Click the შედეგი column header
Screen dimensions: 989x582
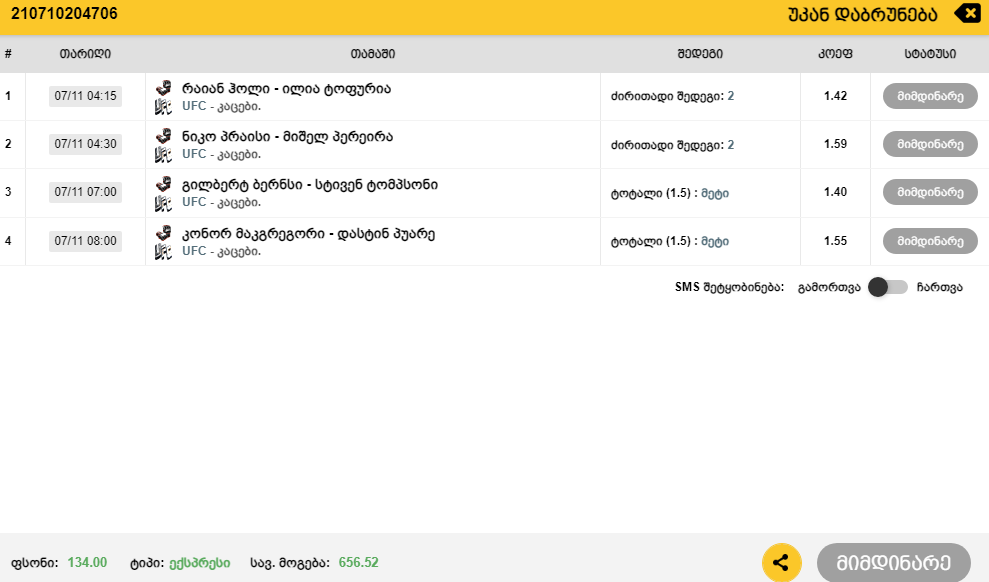700,54
